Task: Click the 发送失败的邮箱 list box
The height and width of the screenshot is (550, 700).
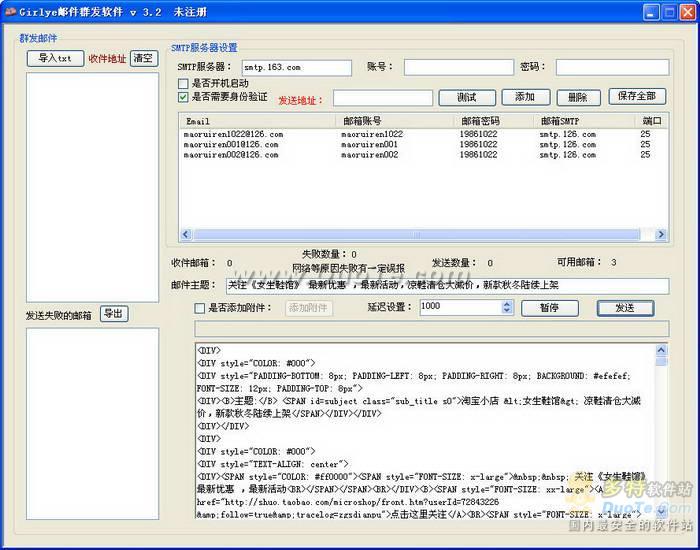Action: click(x=92, y=424)
